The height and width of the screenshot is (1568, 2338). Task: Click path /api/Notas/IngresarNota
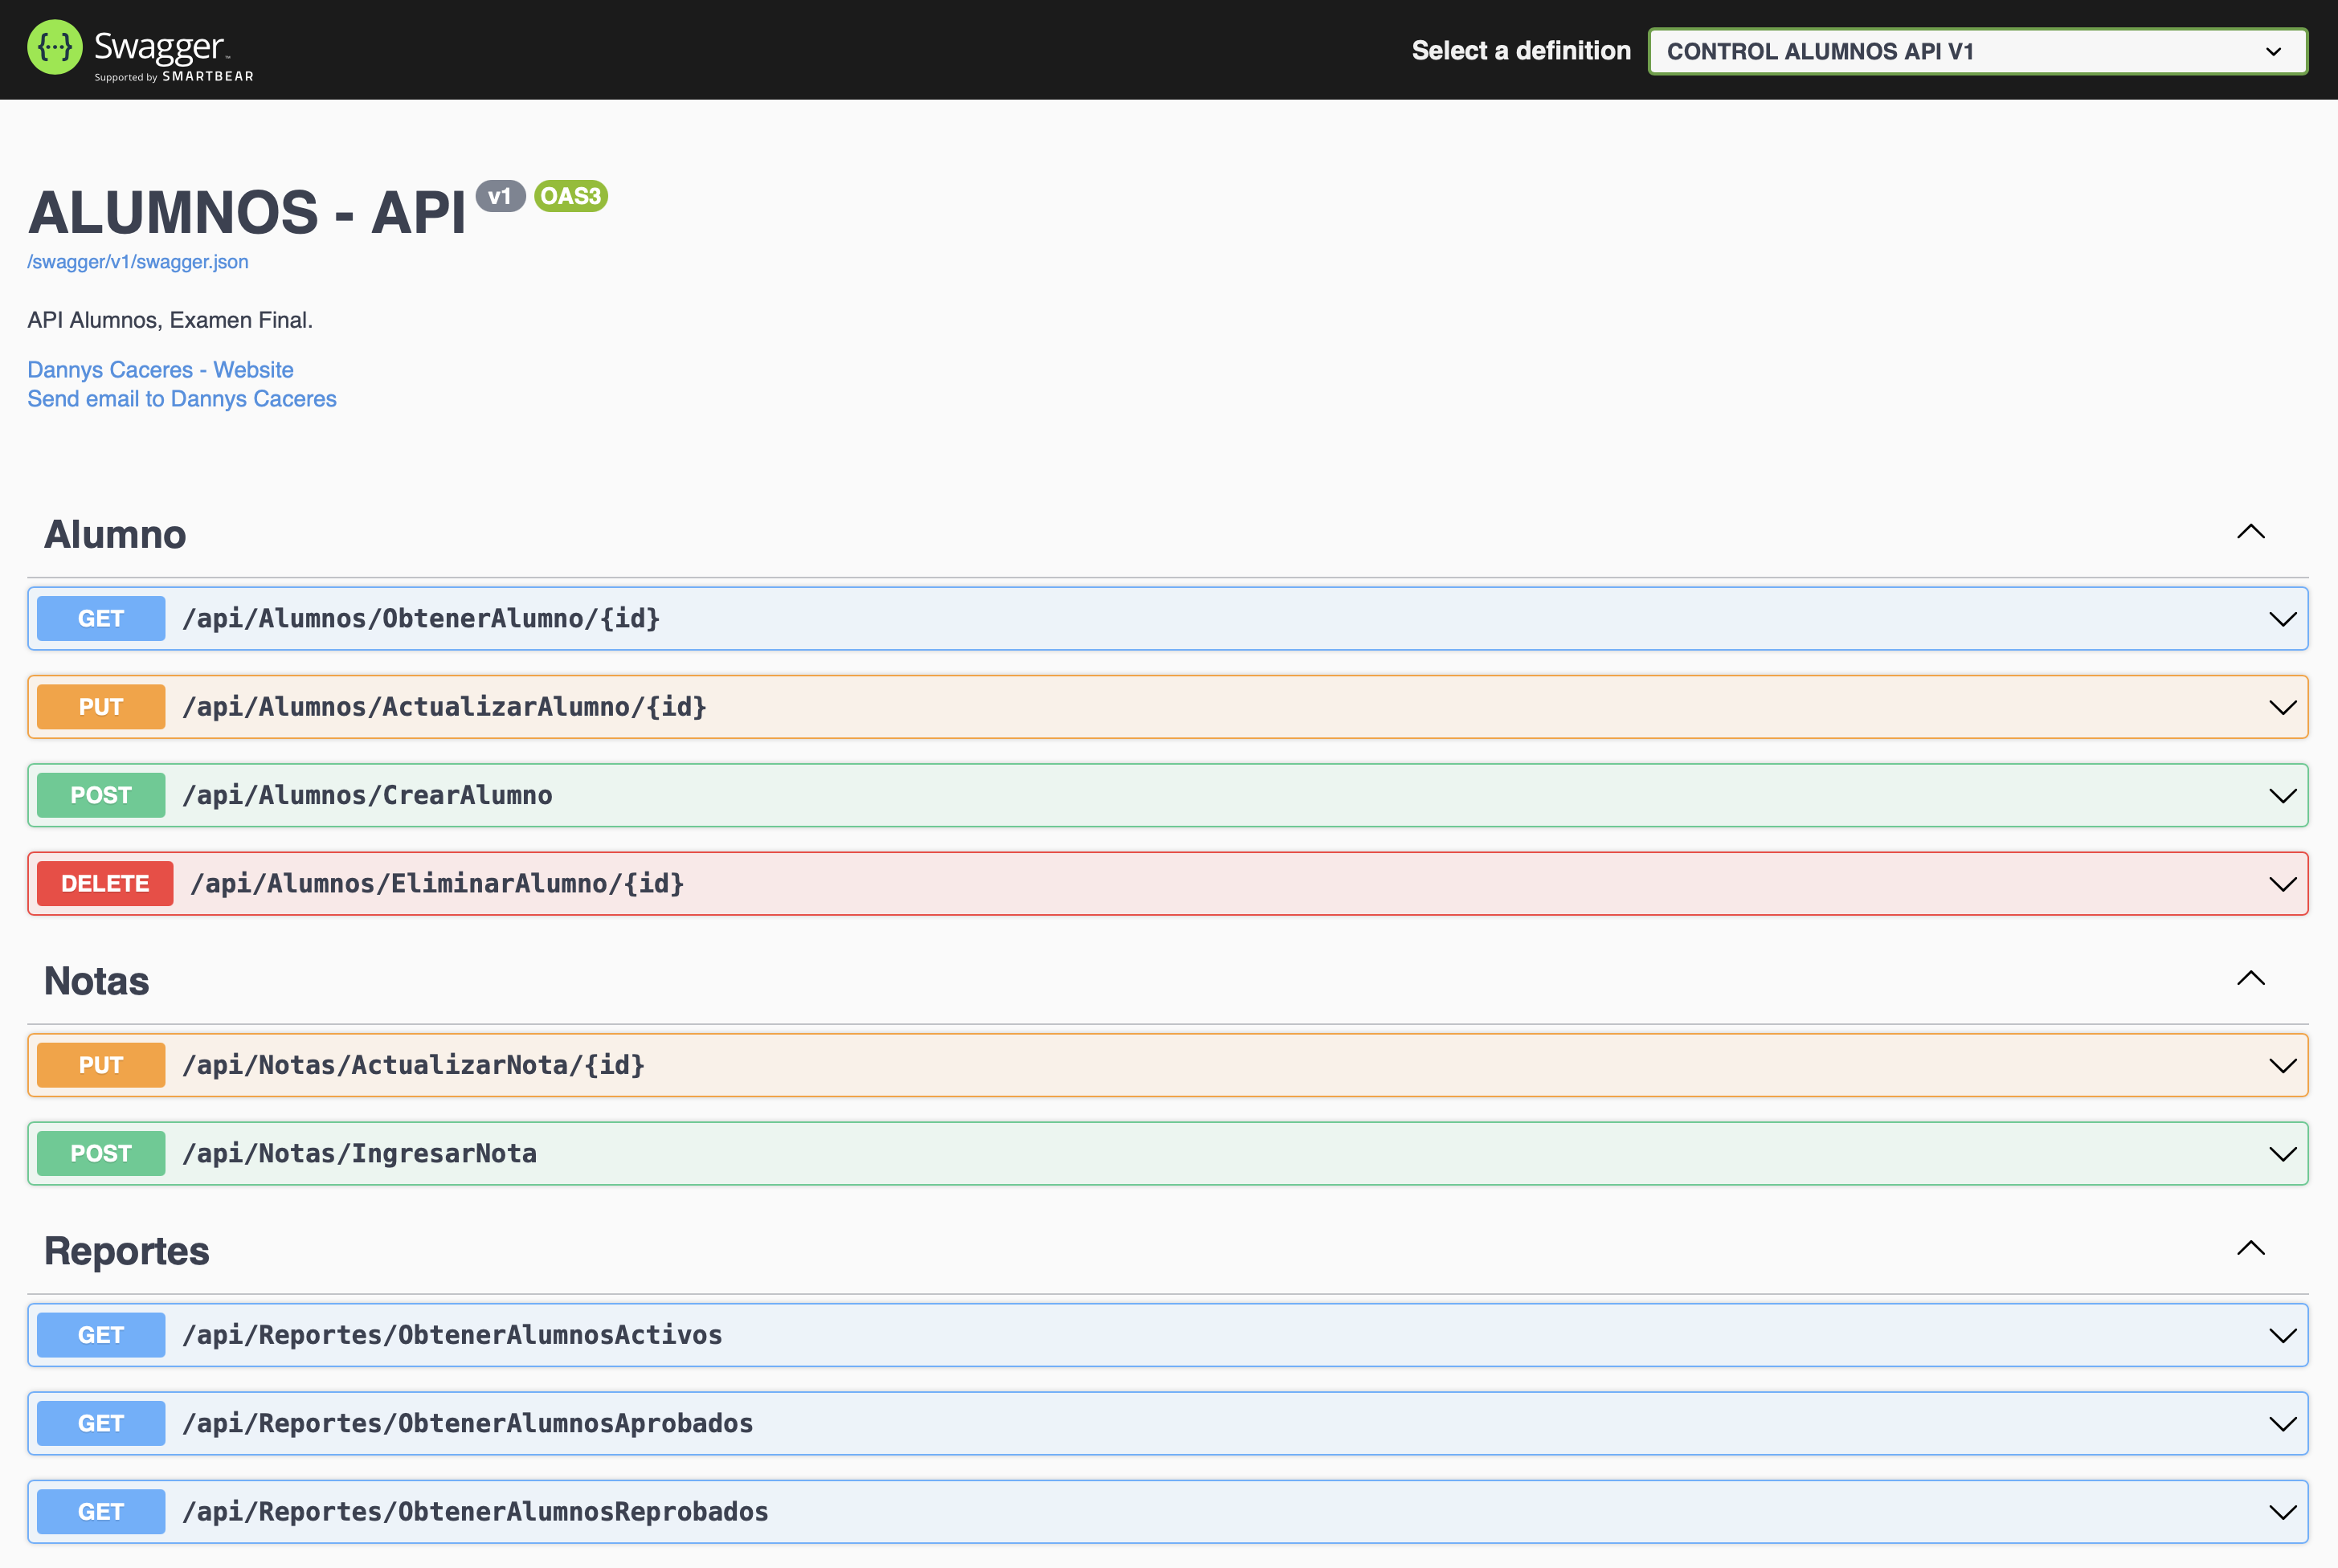(x=359, y=1154)
